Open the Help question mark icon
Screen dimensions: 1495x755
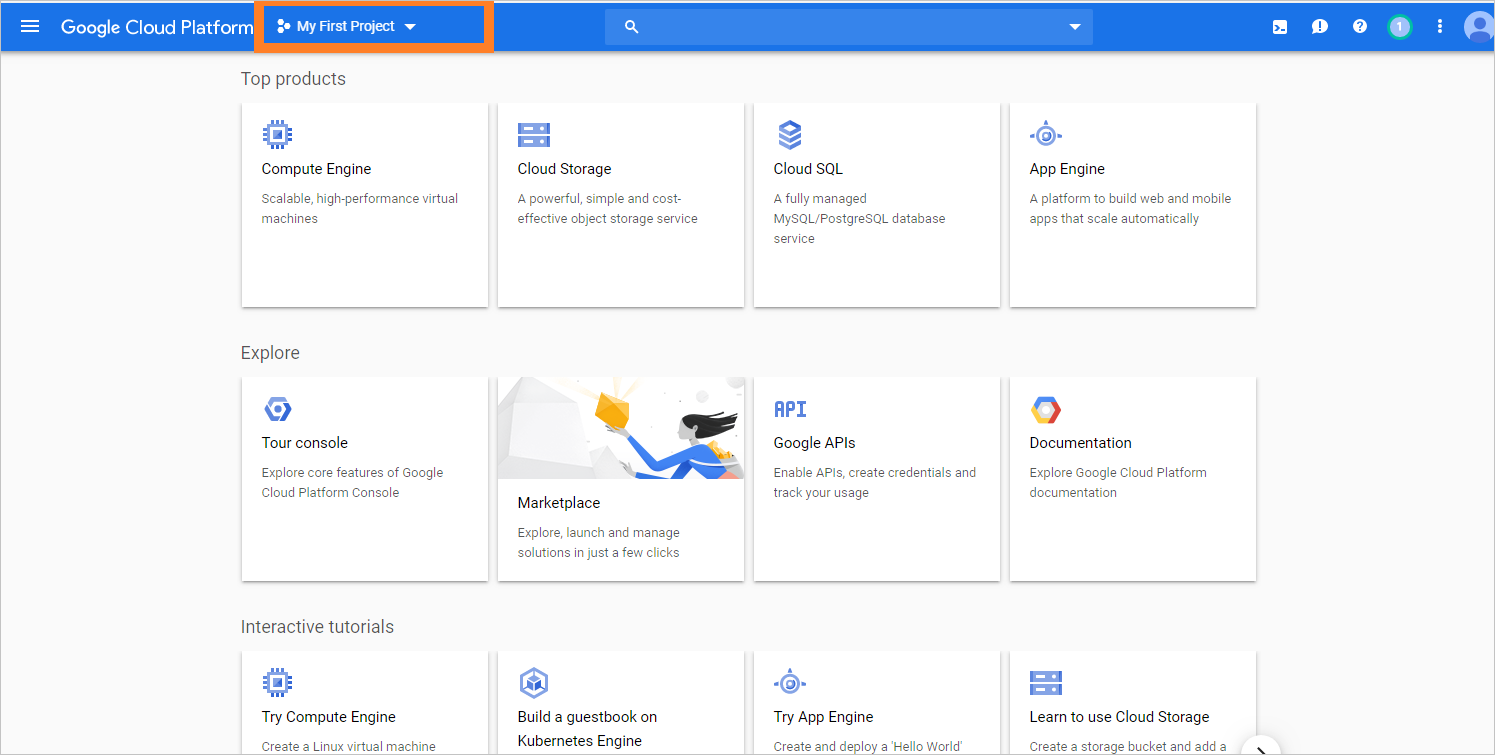pyautogui.click(x=1360, y=27)
